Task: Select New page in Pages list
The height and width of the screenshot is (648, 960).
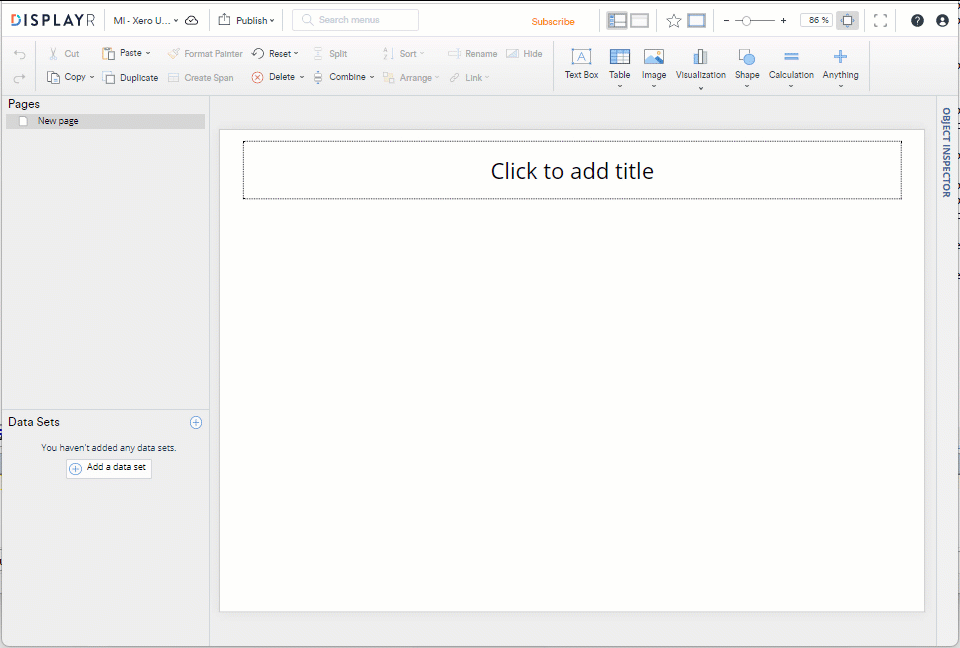Action: pos(105,121)
